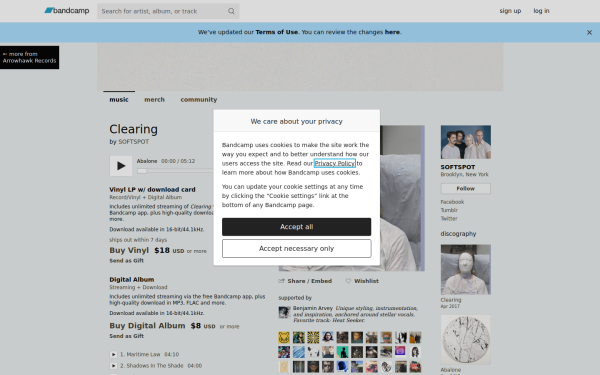The width and height of the screenshot is (600, 375).
Task: Click Buy Vinyl
Action: tap(129, 250)
